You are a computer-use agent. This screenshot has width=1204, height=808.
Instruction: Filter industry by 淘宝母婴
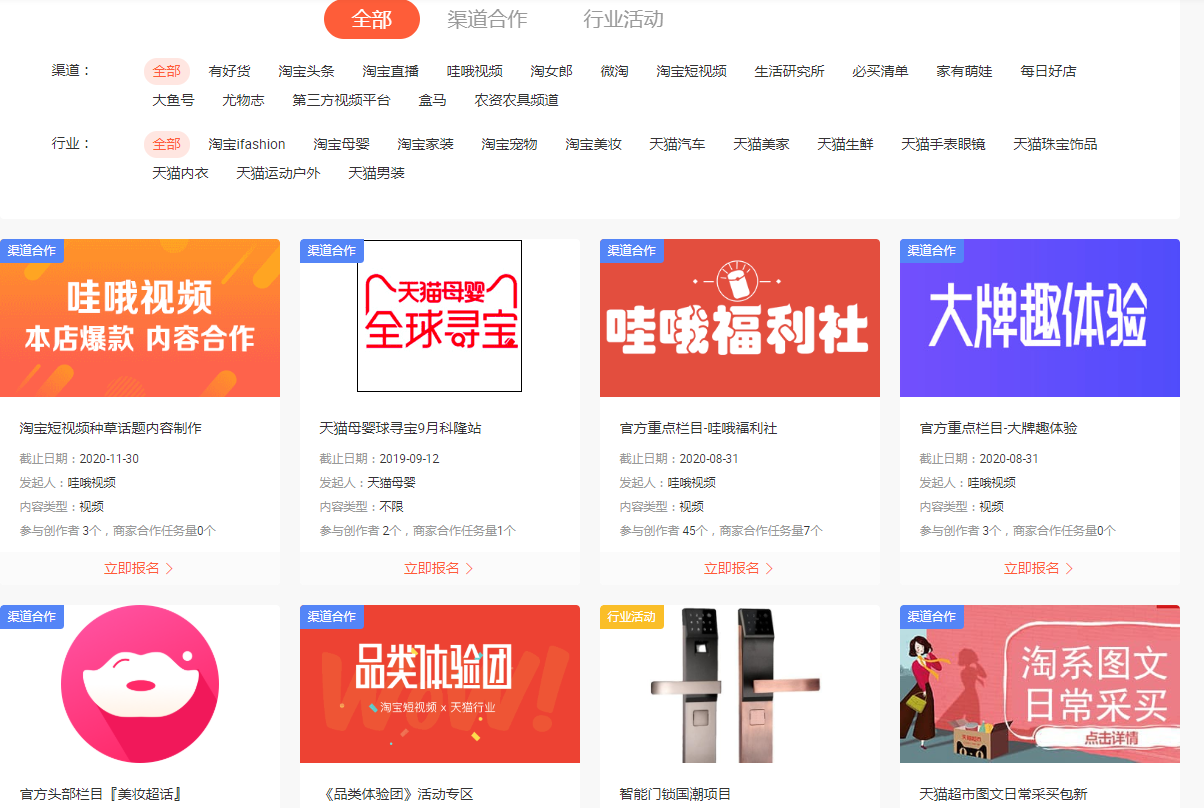point(341,144)
